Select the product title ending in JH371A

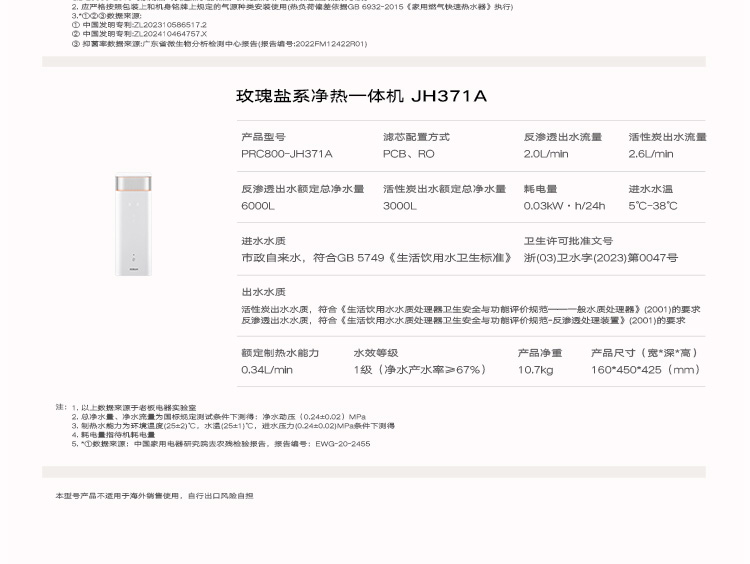point(361,96)
